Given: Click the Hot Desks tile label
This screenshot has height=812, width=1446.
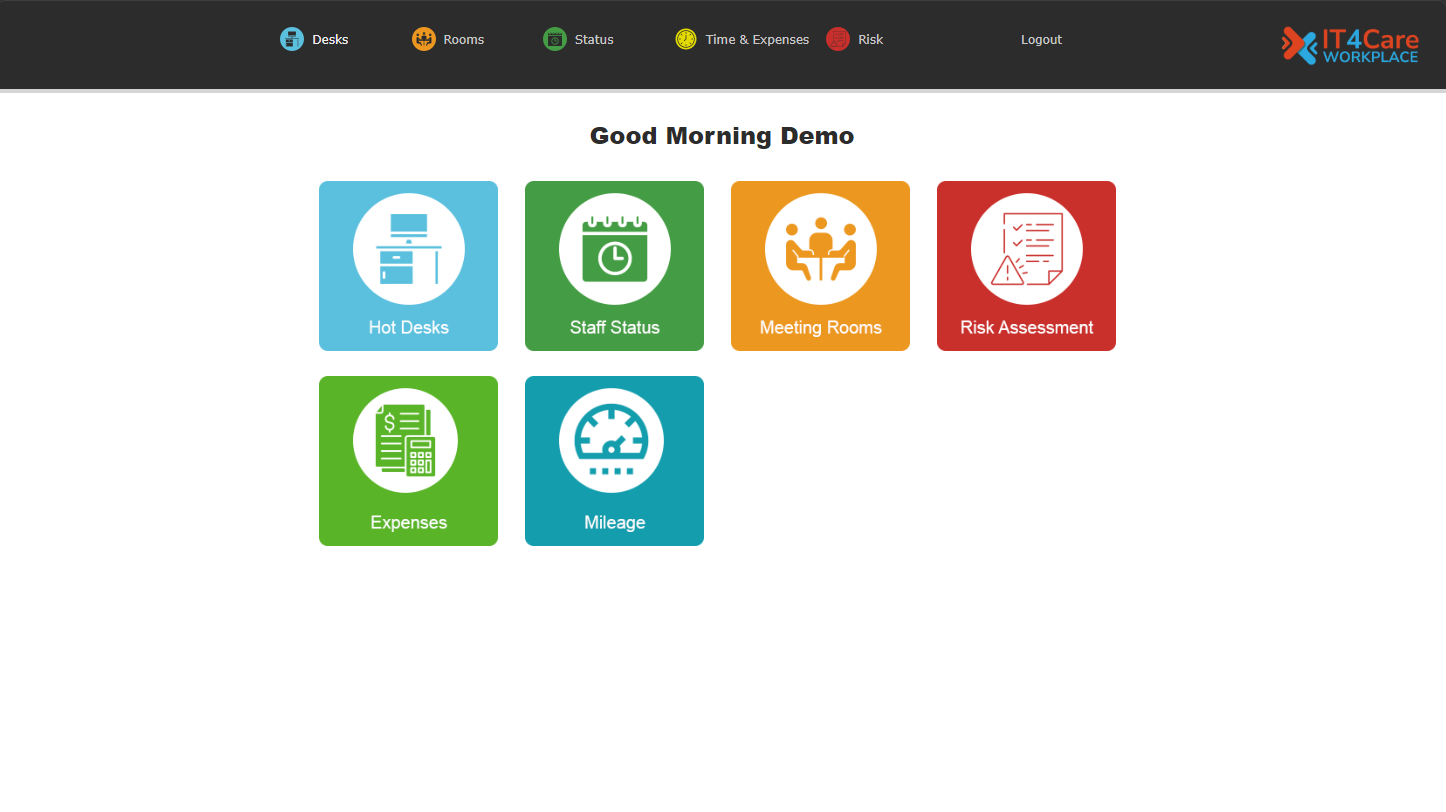Looking at the screenshot, I should pyautogui.click(x=409, y=327).
